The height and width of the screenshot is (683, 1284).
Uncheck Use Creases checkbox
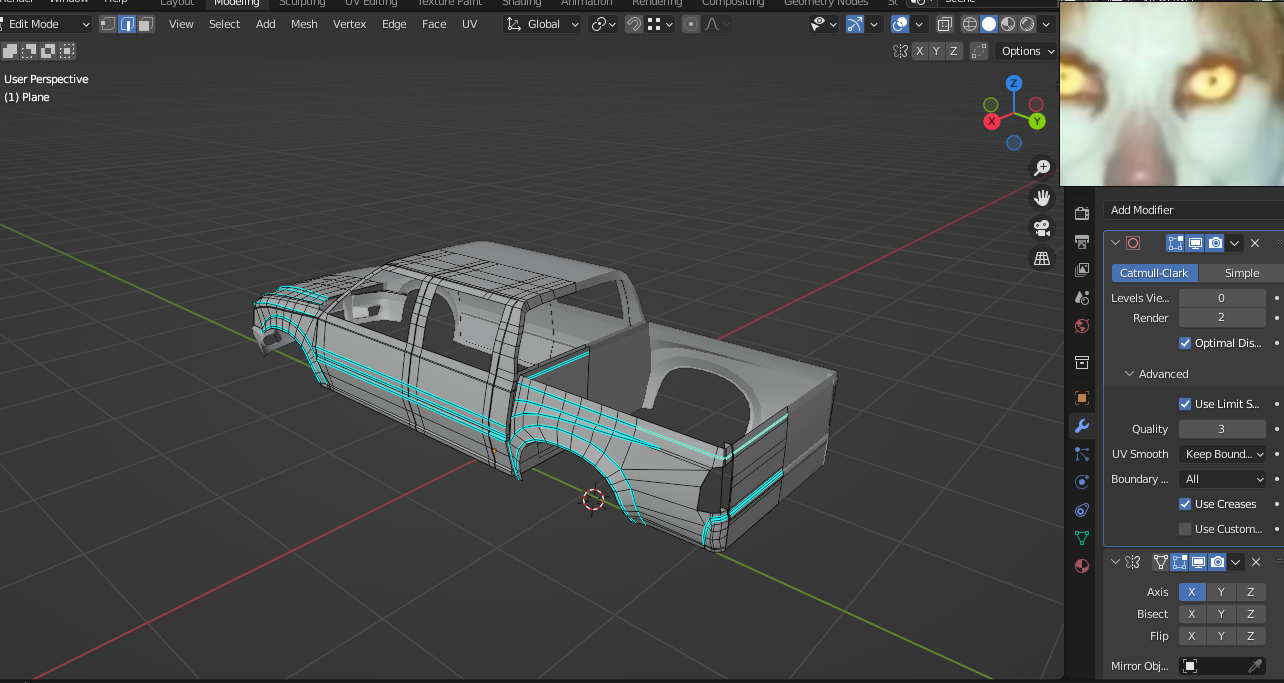[1186, 504]
